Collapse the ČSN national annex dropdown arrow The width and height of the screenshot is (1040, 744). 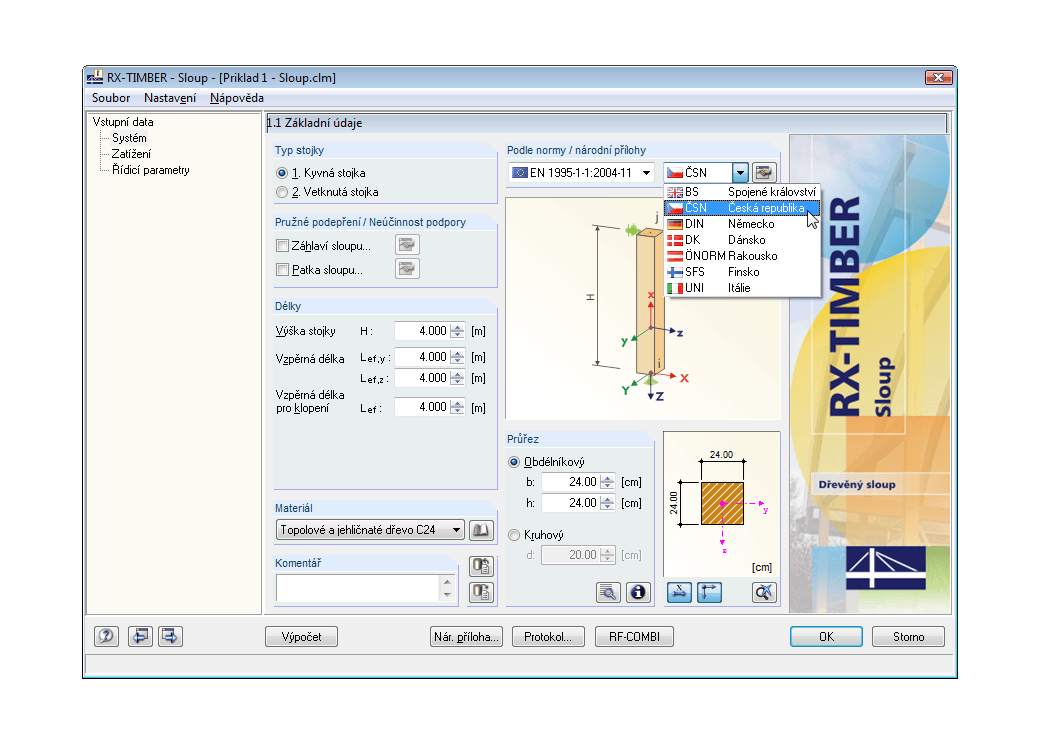740,172
